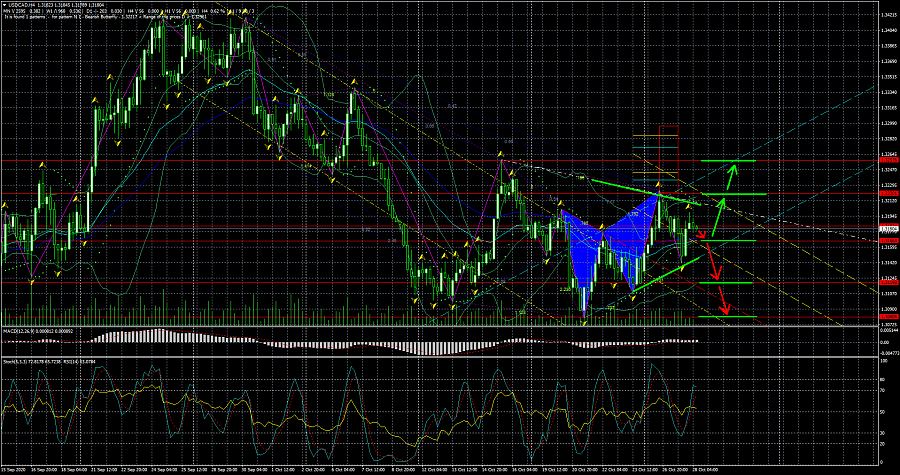Click the upper green upward arrow
Viewport: 900px width, 475px height.
click(x=733, y=177)
